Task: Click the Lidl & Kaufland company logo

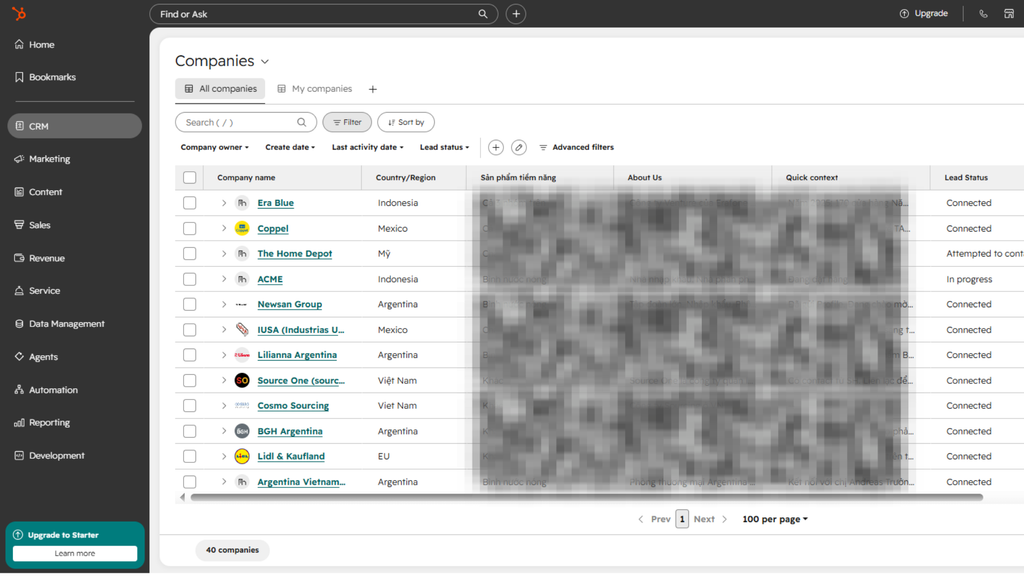Action: (x=242, y=456)
